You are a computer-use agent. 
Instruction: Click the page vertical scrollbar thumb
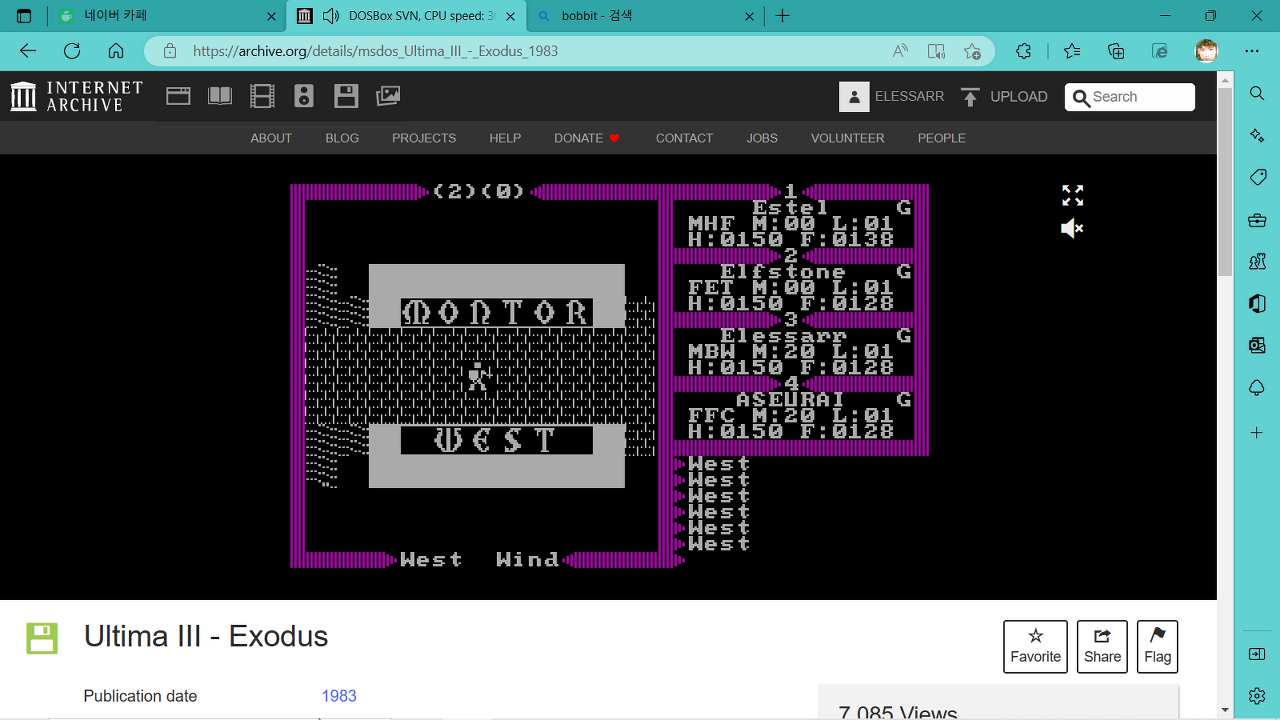coord(1225,181)
